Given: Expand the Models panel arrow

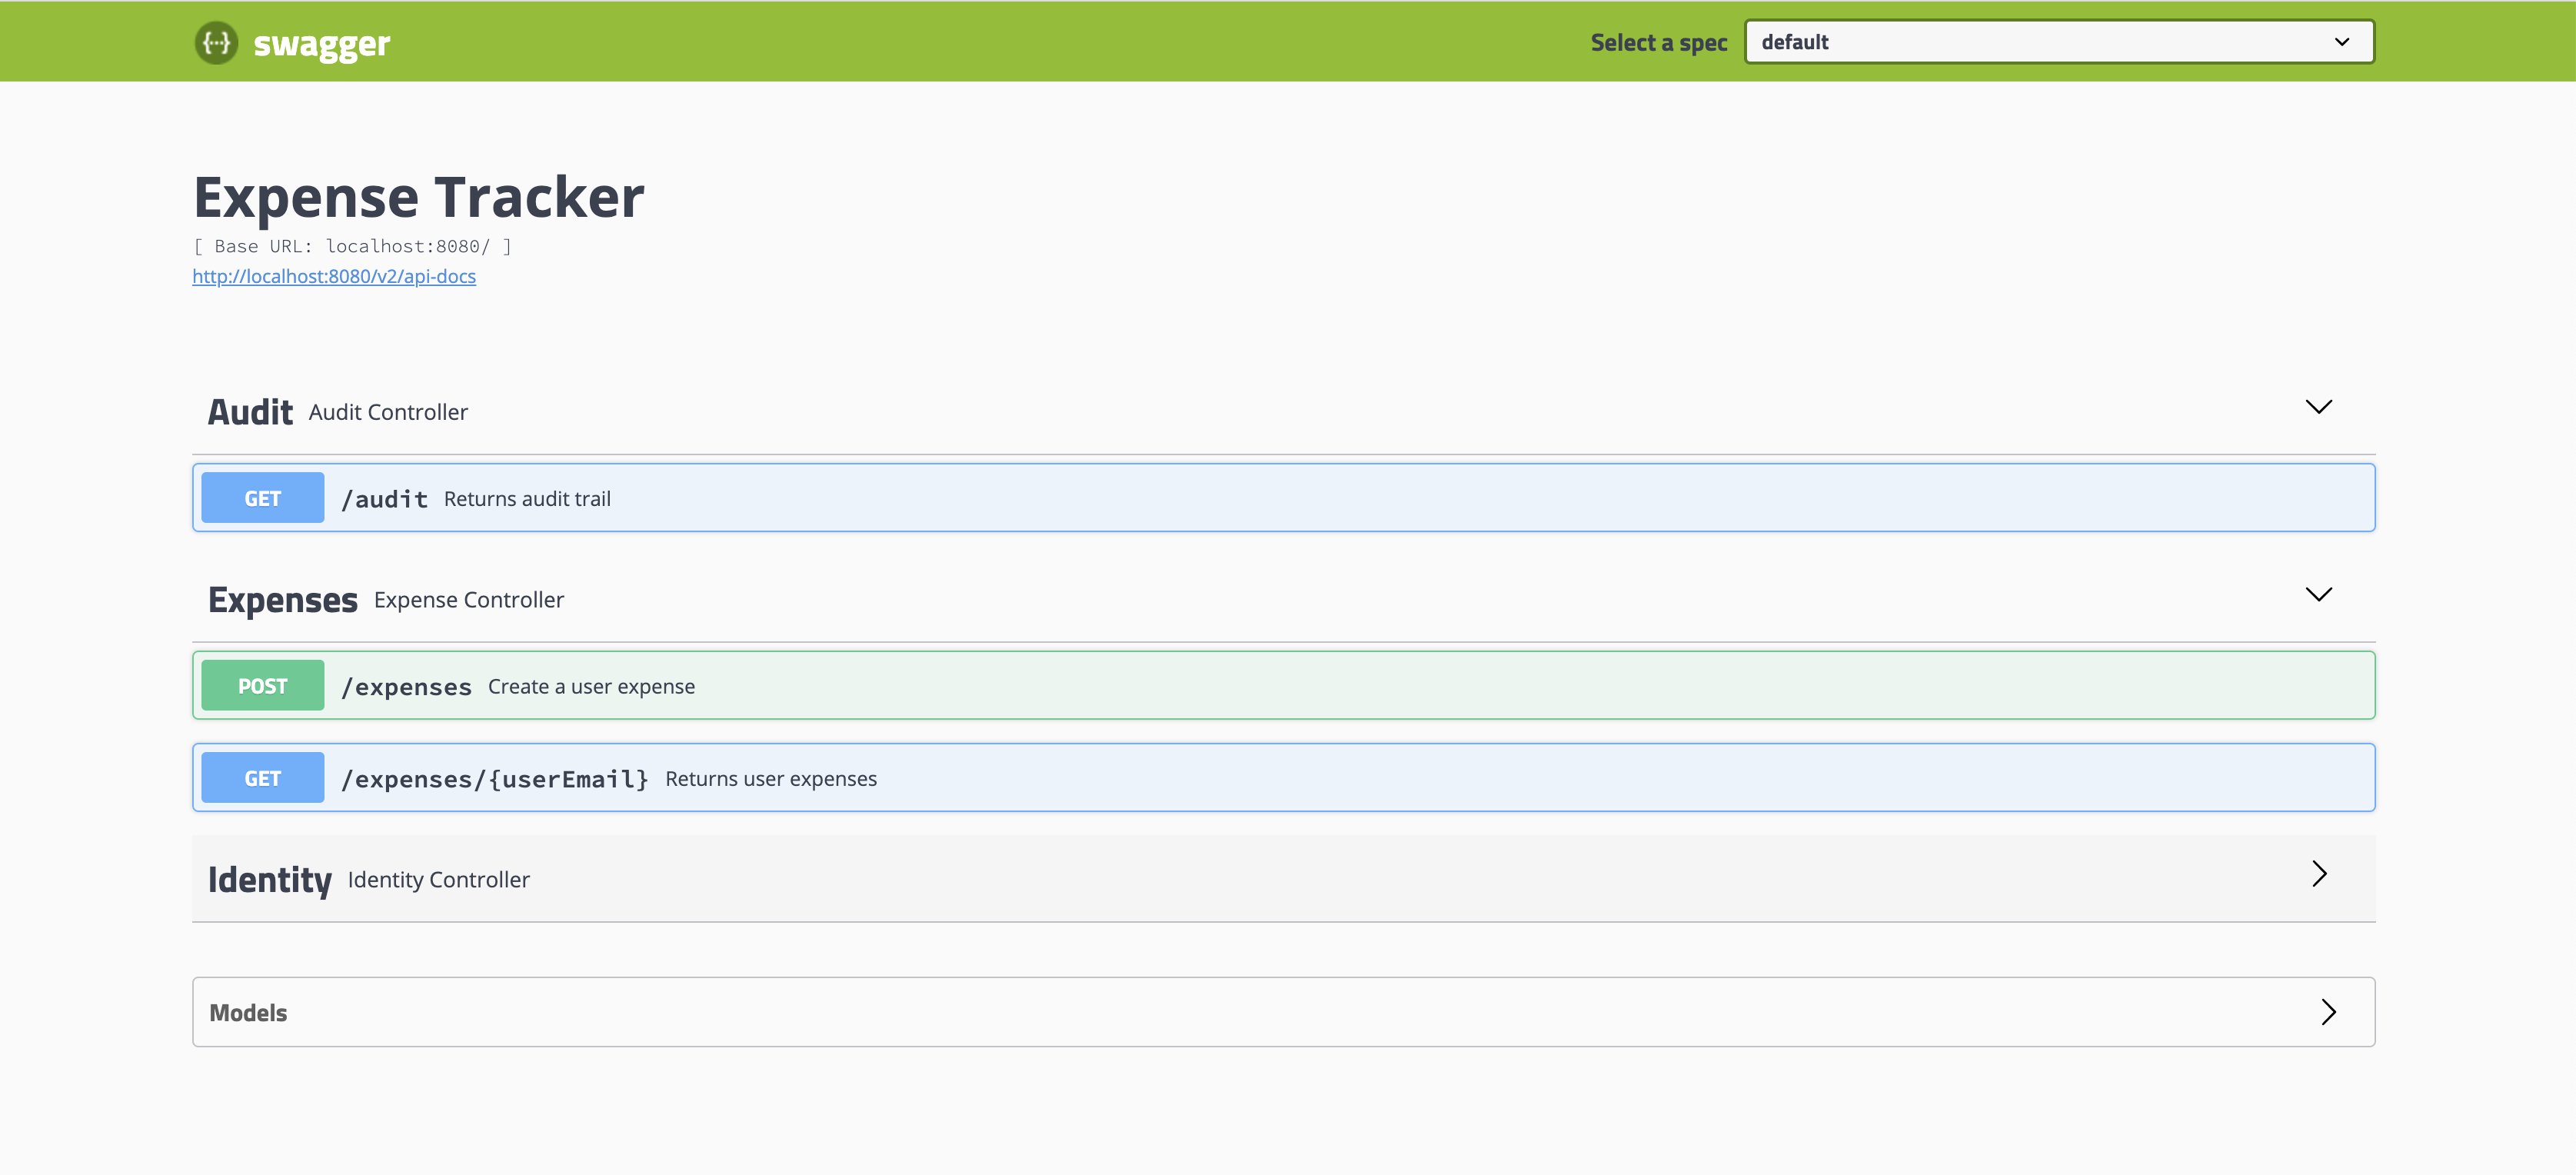Looking at the screenshot, I should click(x=2328, y=1012).
